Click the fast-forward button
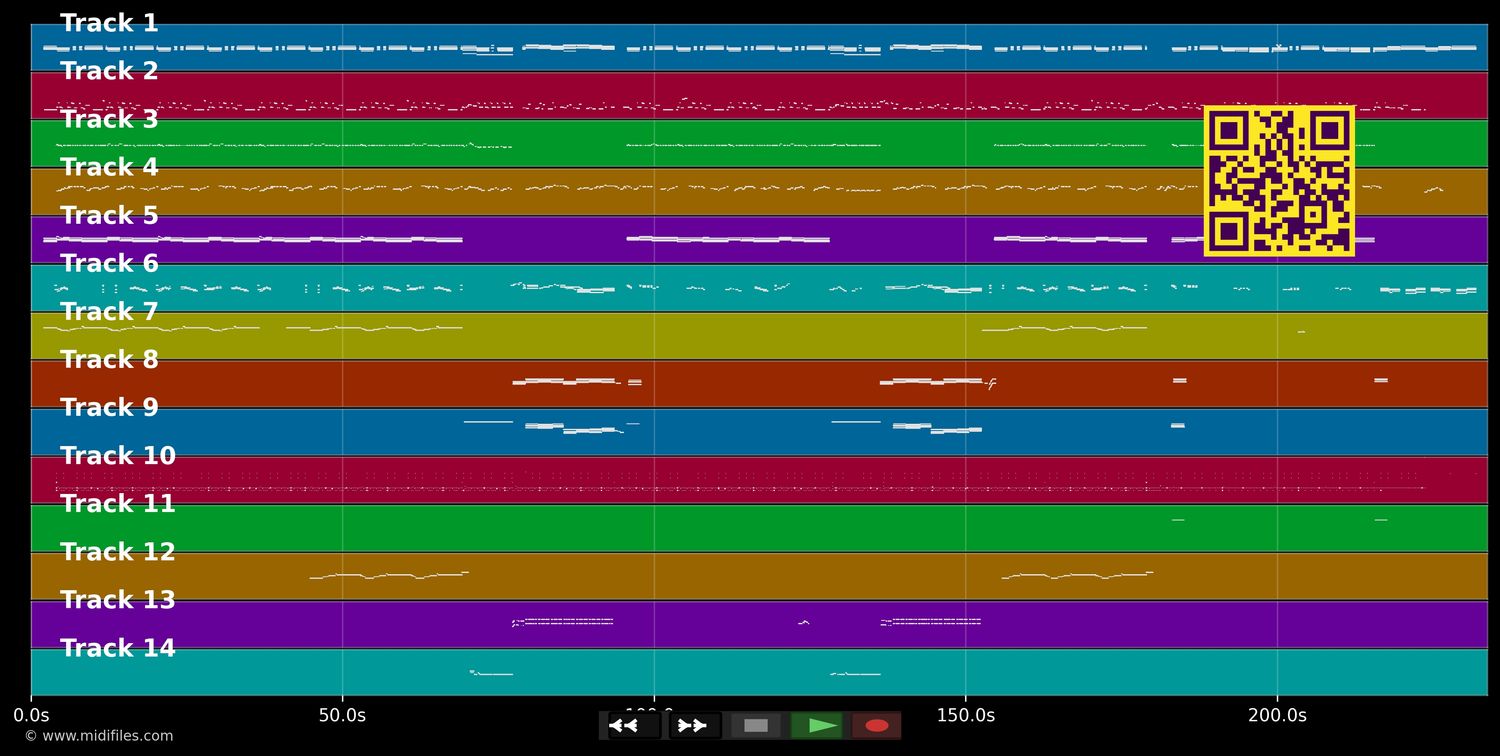The width and height of the screenshot is (1500, 756). (695, 725)
